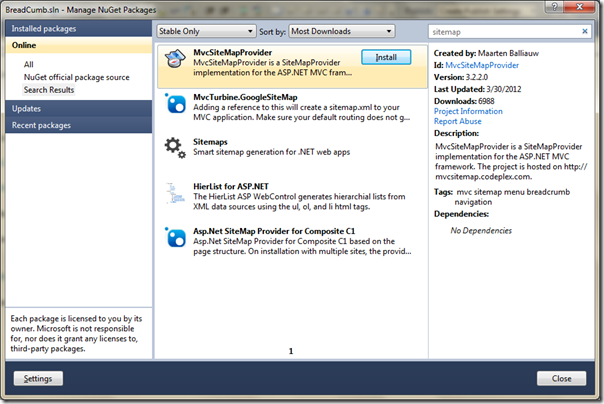Click the Last Updated: 3/30/2012 text

click(478, 89)
